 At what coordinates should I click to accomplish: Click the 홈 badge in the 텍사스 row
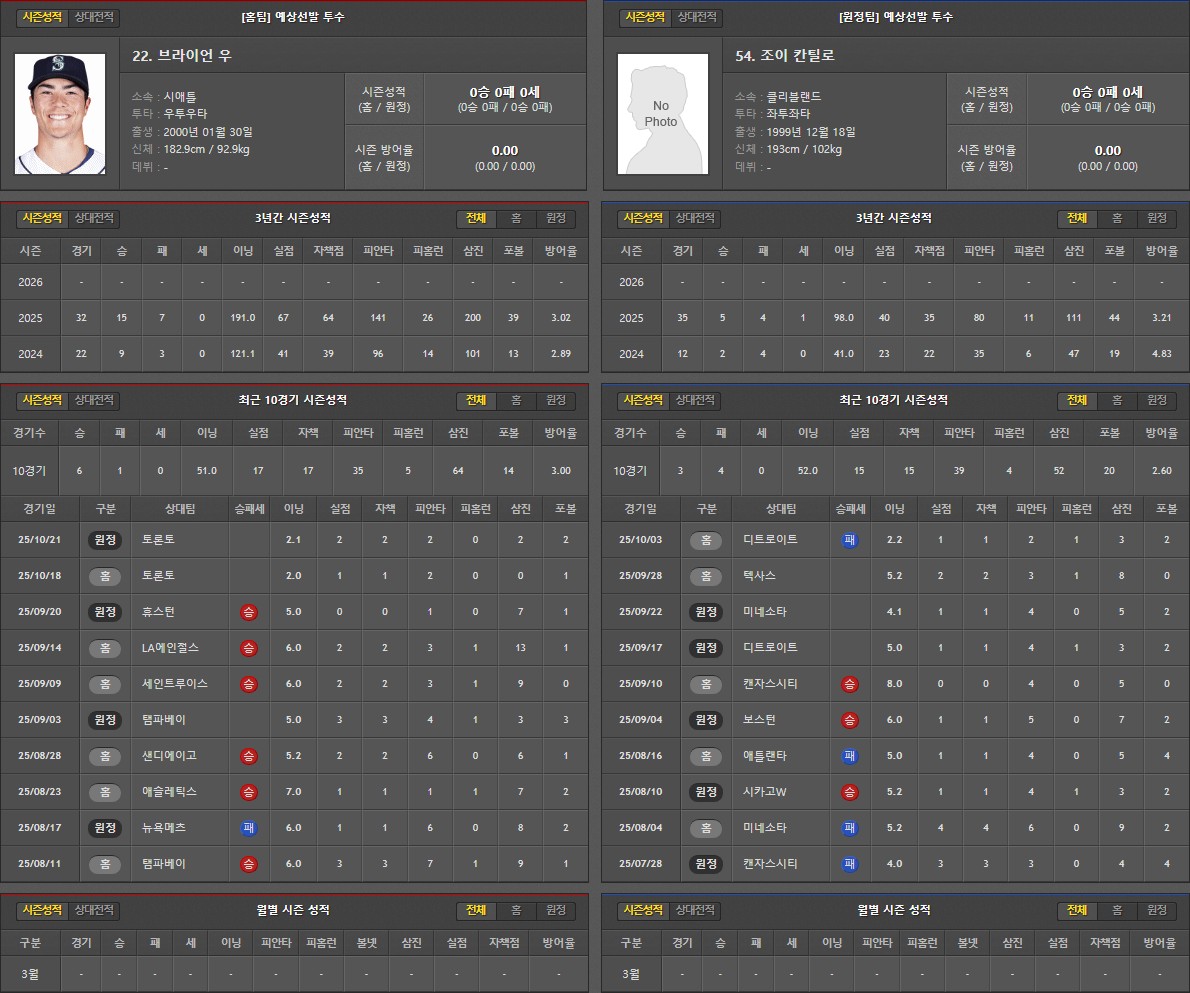pyautogui.click(x=706, y=576)
